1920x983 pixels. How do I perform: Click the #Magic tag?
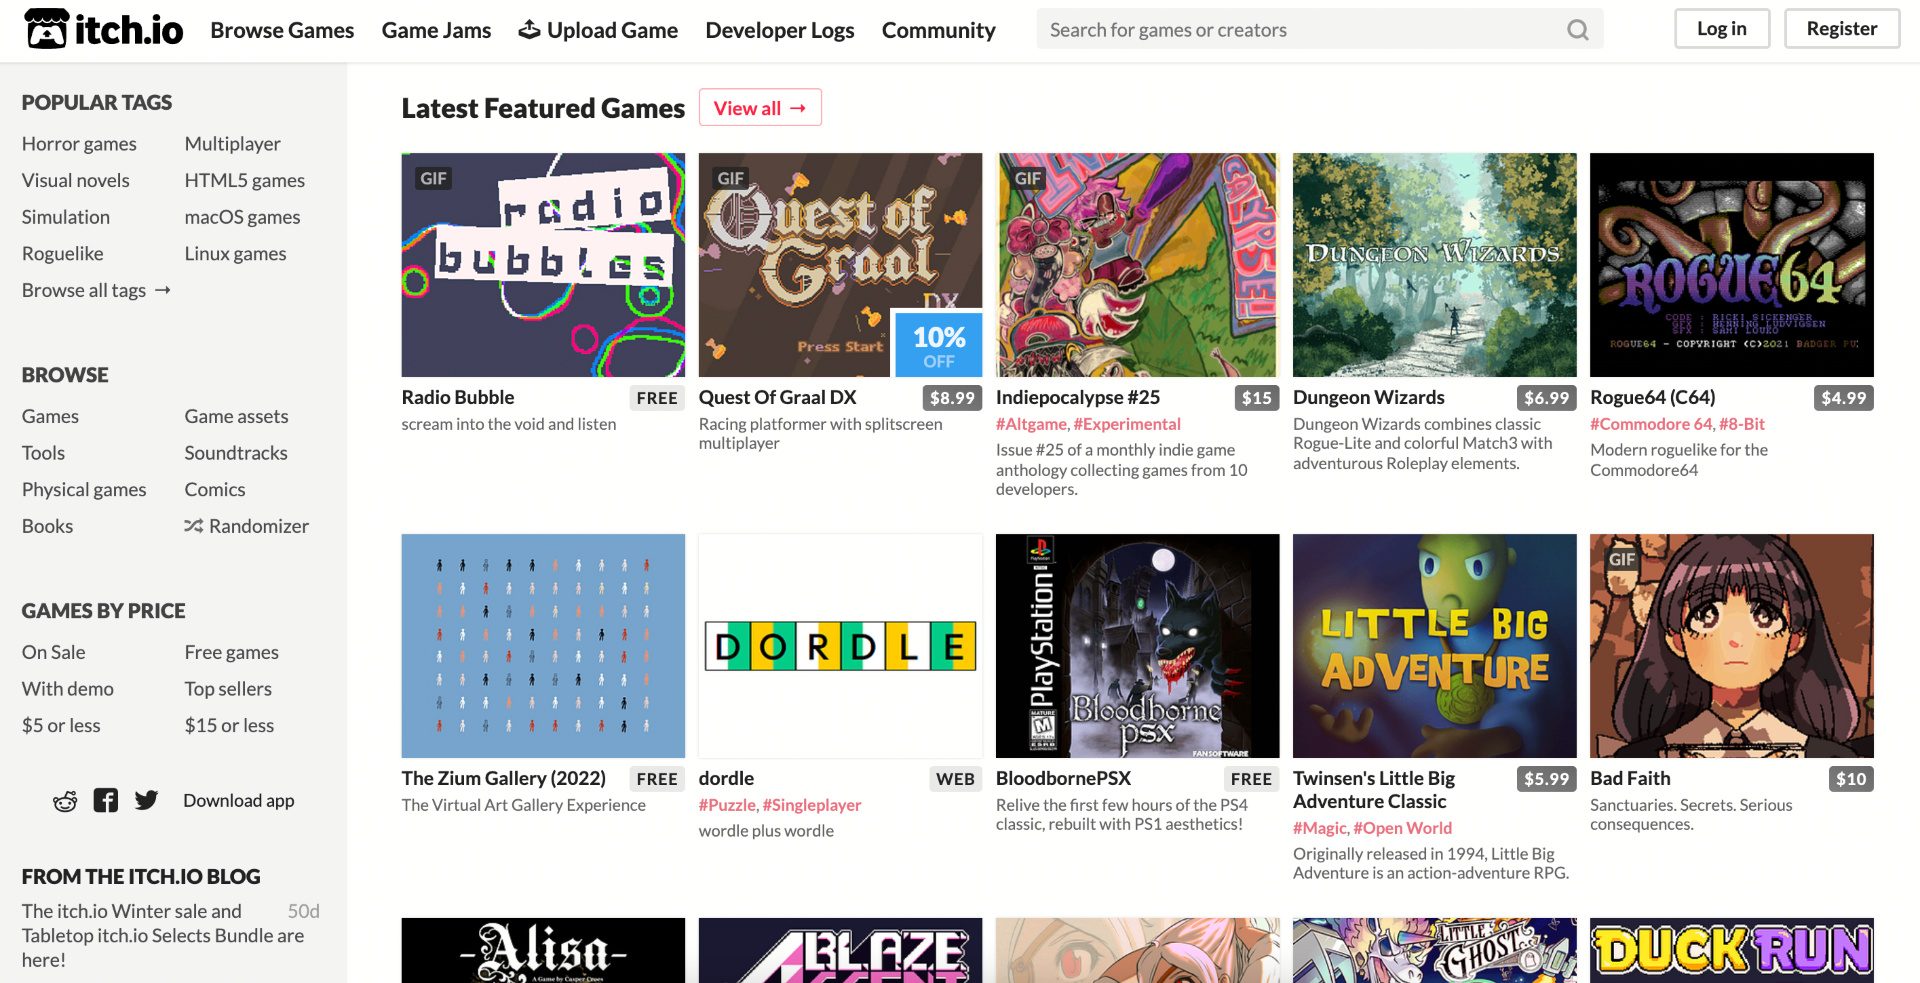(x=1320, y=828)
